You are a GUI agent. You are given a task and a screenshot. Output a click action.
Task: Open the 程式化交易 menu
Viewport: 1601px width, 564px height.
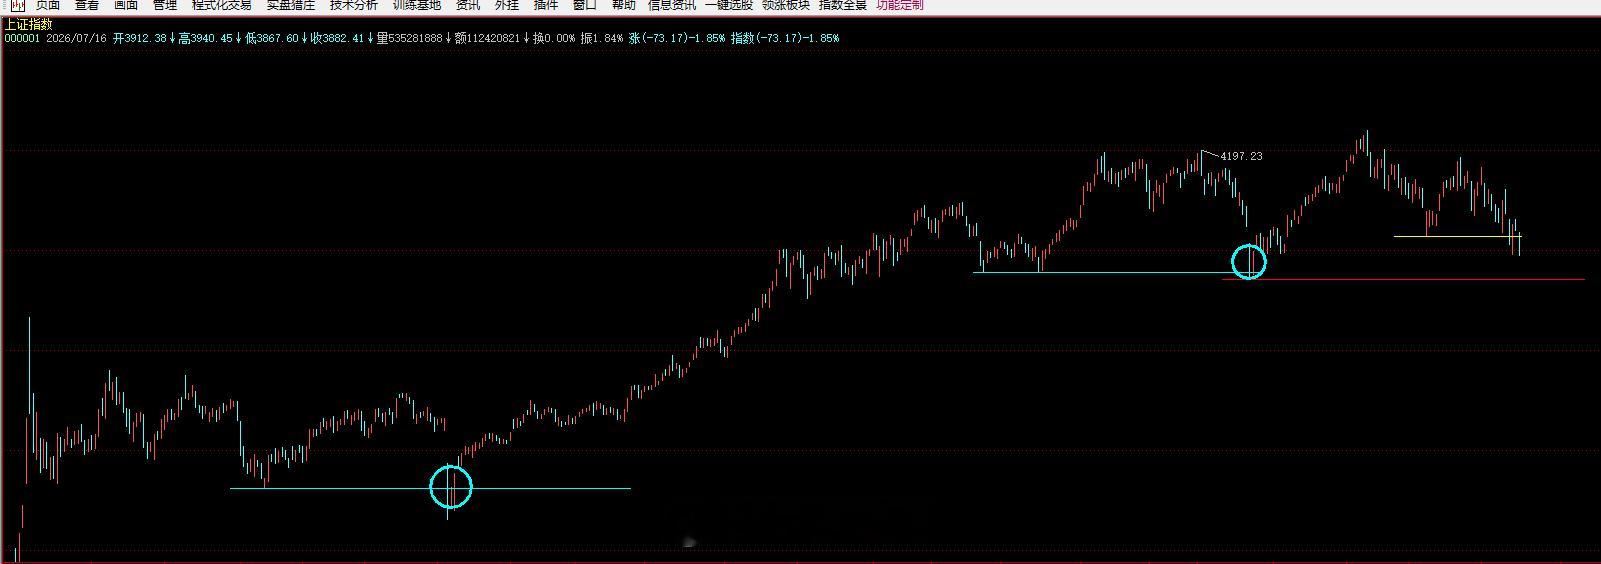[222, 5]
